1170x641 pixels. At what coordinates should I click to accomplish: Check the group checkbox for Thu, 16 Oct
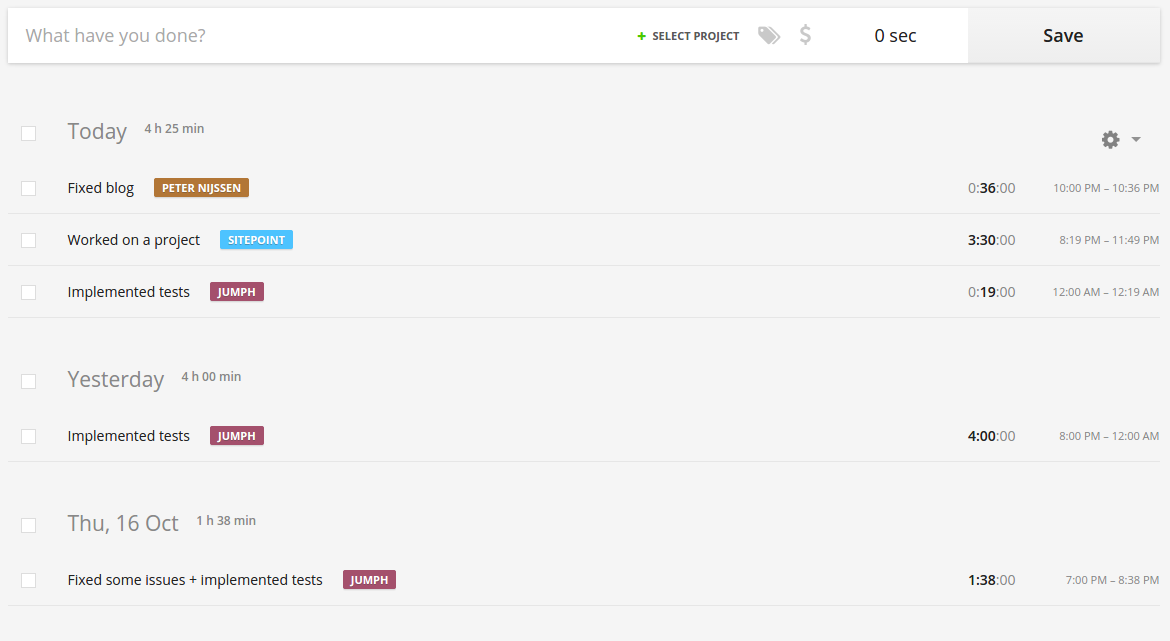(x=29, y=525)
